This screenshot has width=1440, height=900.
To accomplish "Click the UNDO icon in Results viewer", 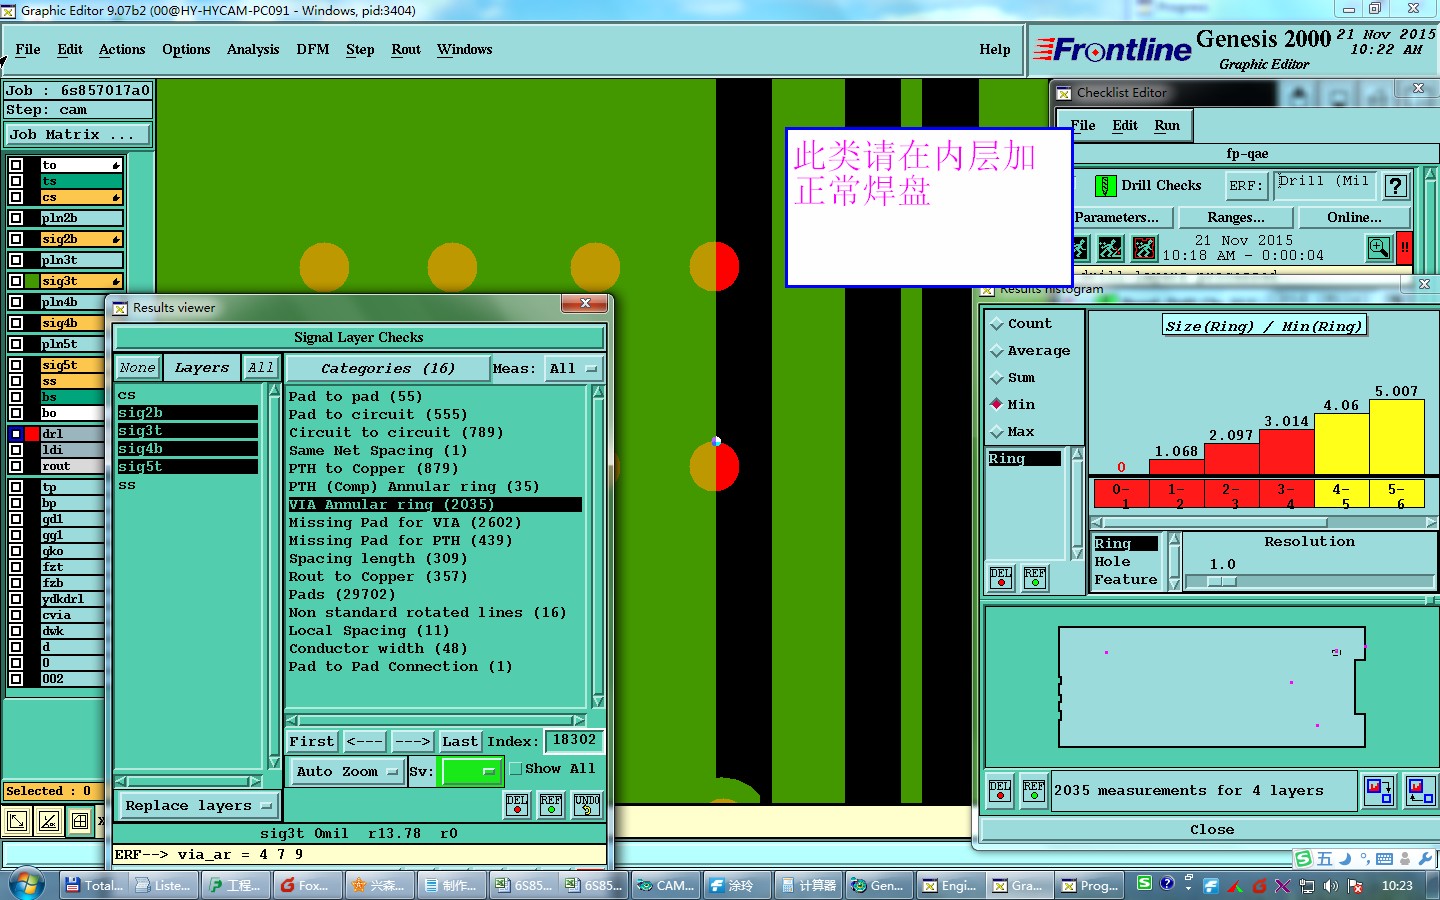I will [587, 804].
